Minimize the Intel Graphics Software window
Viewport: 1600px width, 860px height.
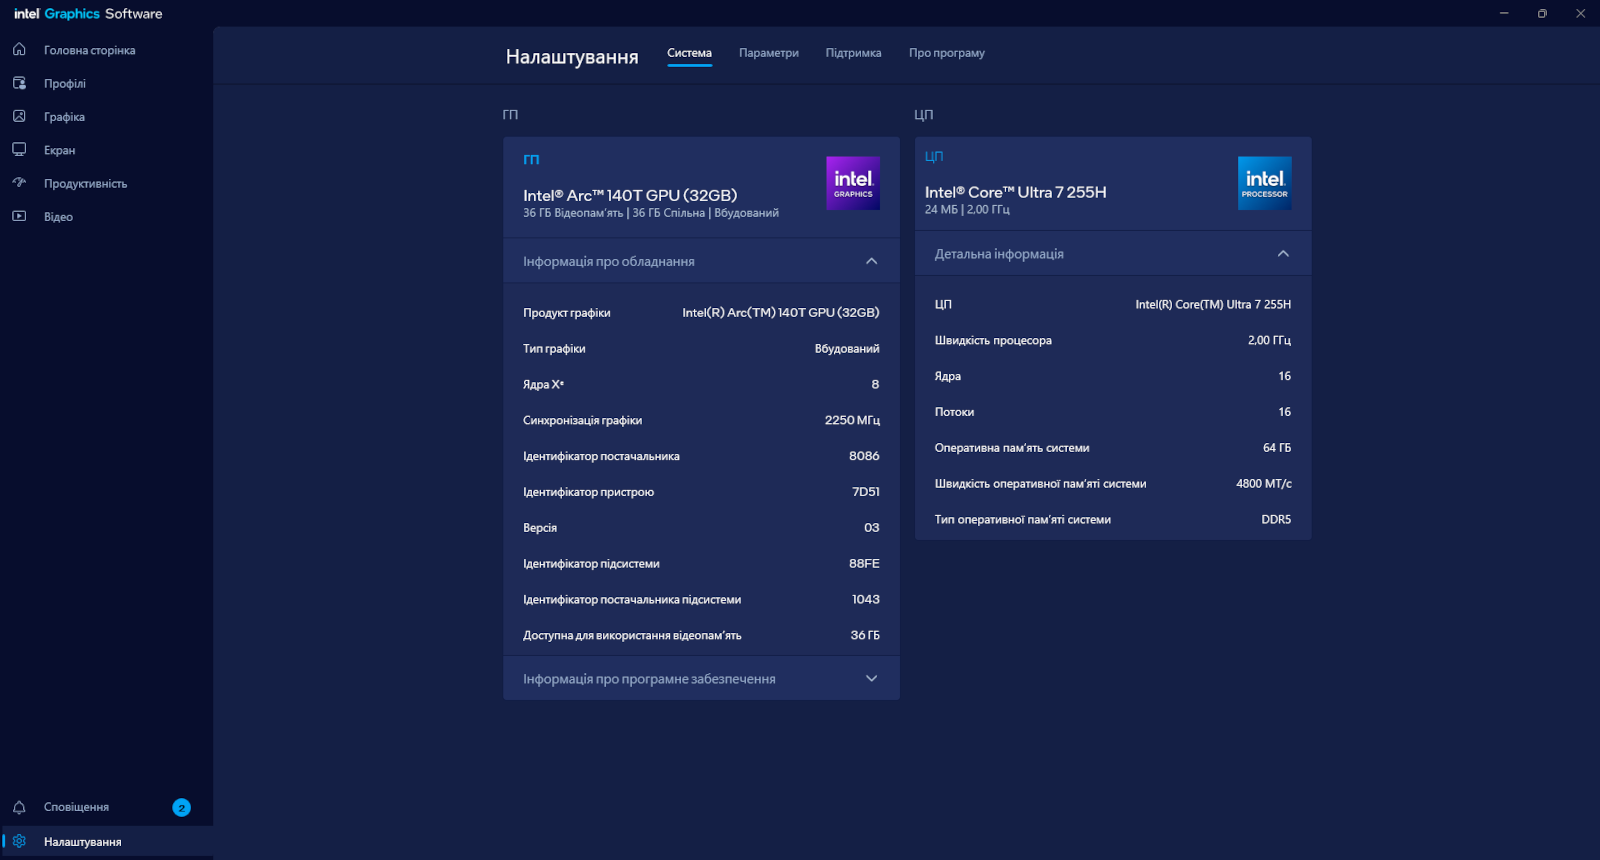[x=1504, y=13]
